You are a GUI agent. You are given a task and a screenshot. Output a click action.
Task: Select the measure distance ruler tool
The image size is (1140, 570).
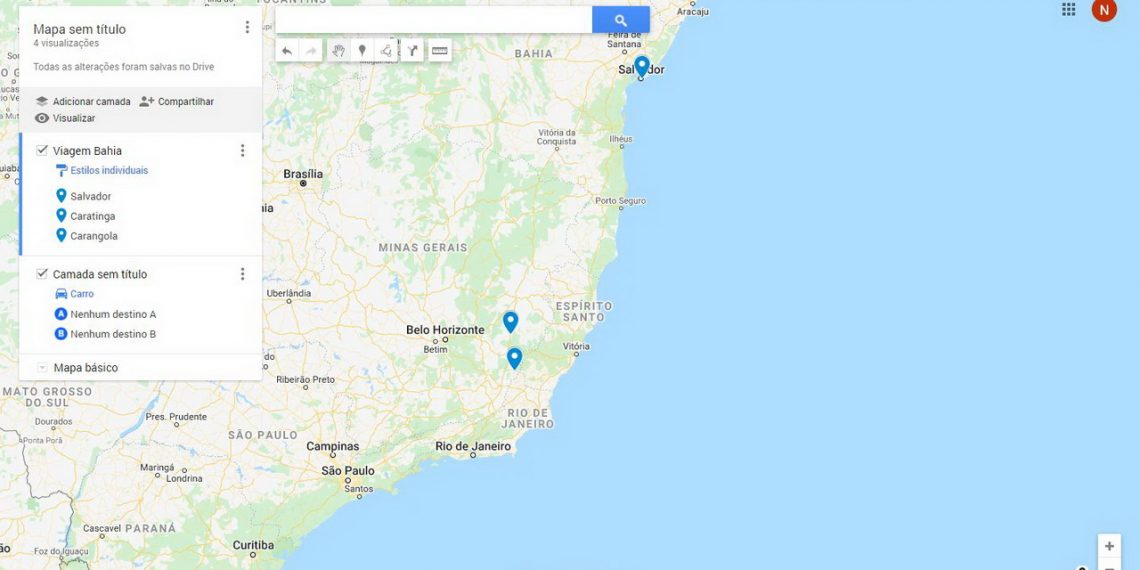point(439,50)
